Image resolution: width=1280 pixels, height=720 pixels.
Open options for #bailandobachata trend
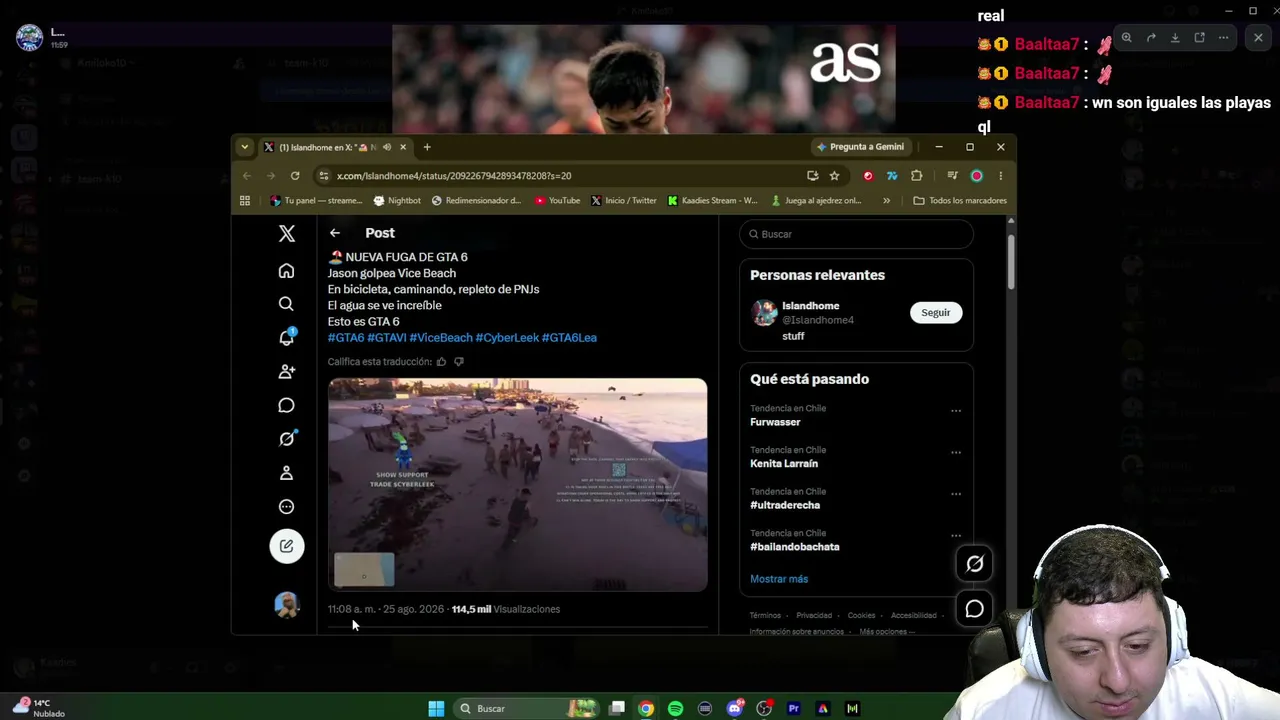point(956,536)
